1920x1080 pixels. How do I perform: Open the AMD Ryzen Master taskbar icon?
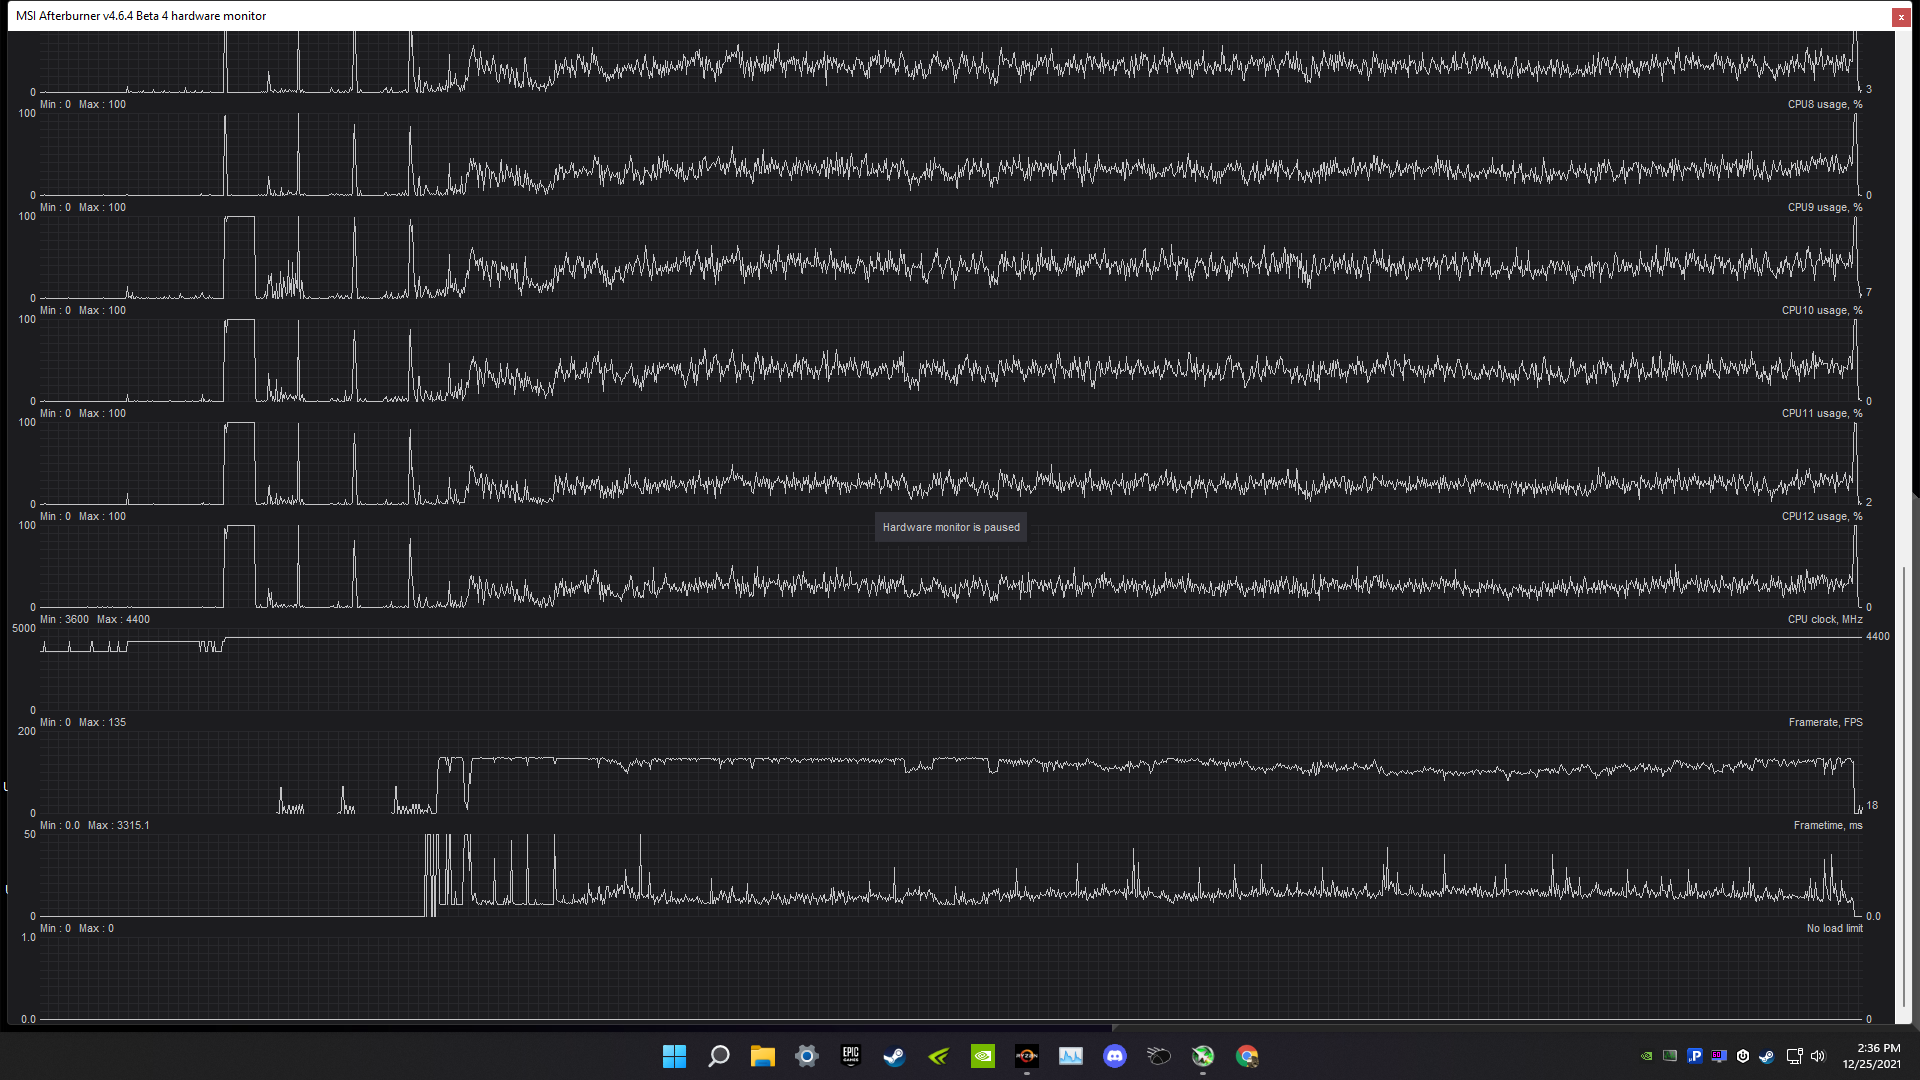1027,1056
